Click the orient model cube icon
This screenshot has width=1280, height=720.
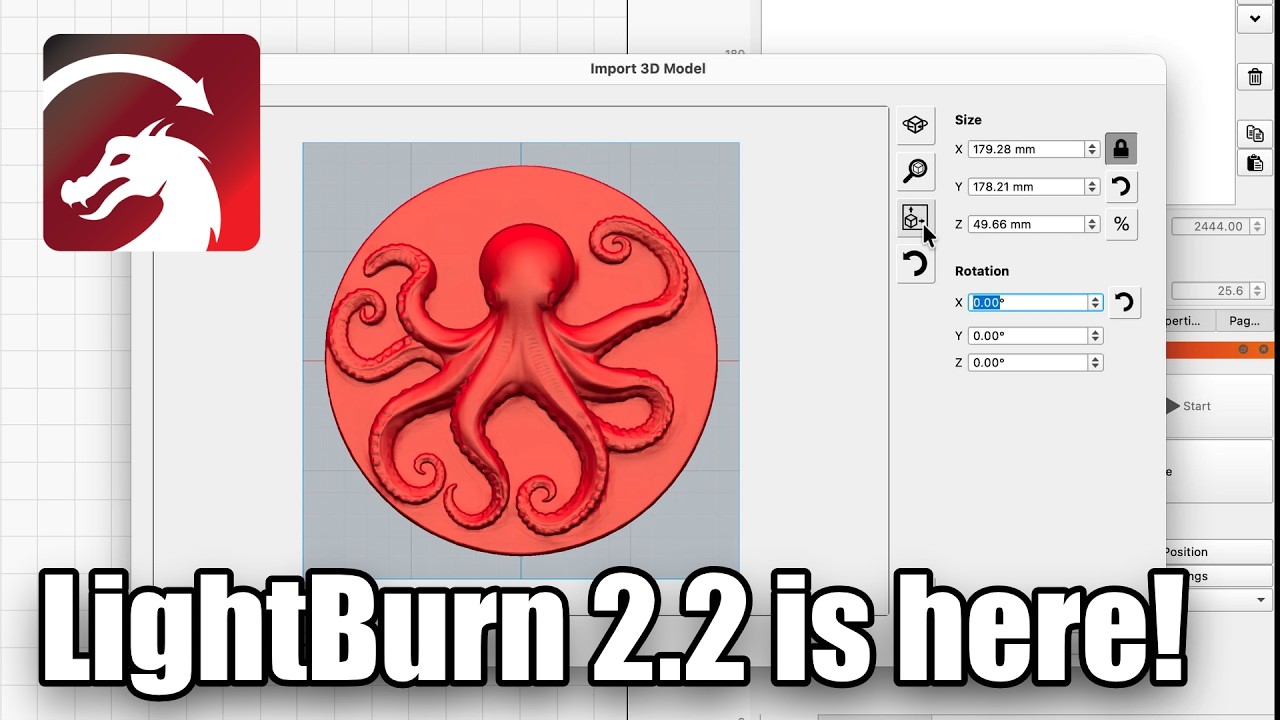pos(915,218)
